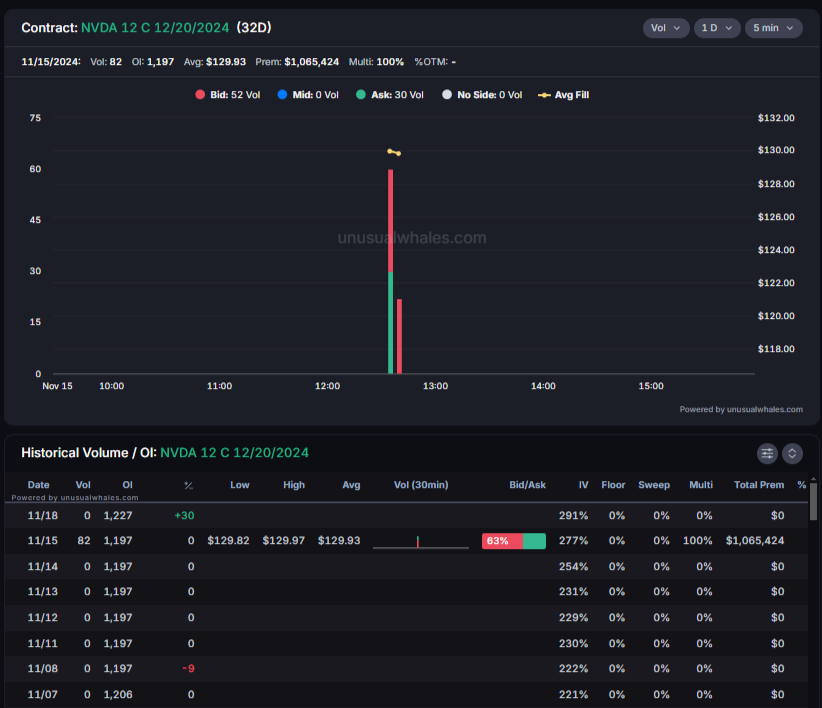The height and width of the screenshot is (708, 822).
Task: Click the yellow Avg Fill marker on chart
Action: [394, 153]
